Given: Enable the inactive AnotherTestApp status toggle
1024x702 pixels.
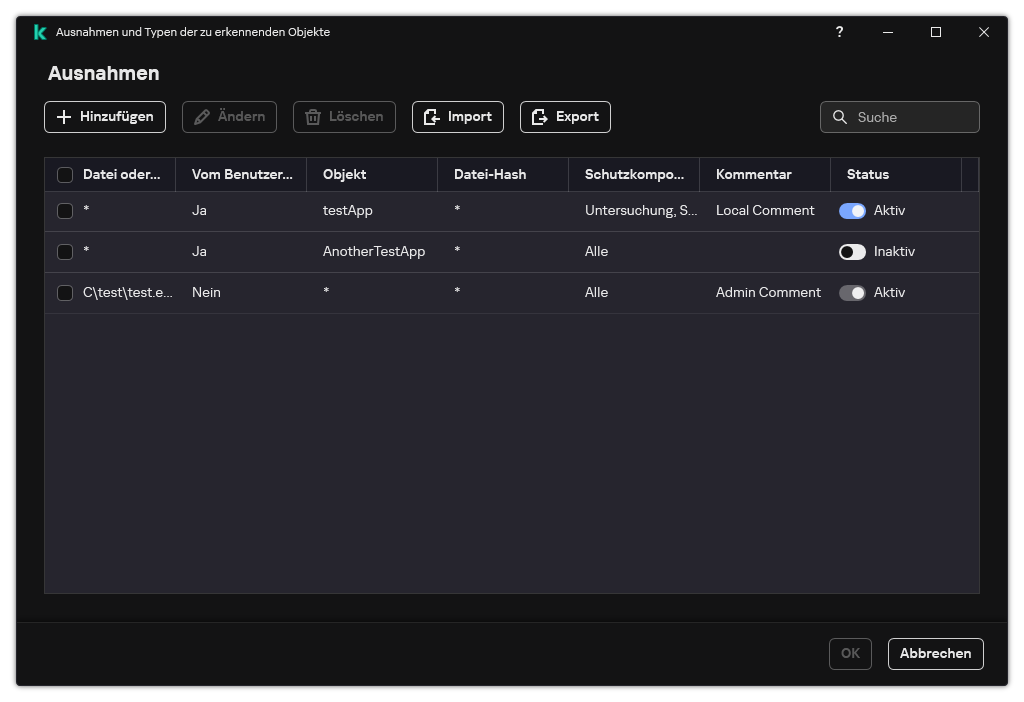Looking at the screenshot, I should click(x=852, y=252).
